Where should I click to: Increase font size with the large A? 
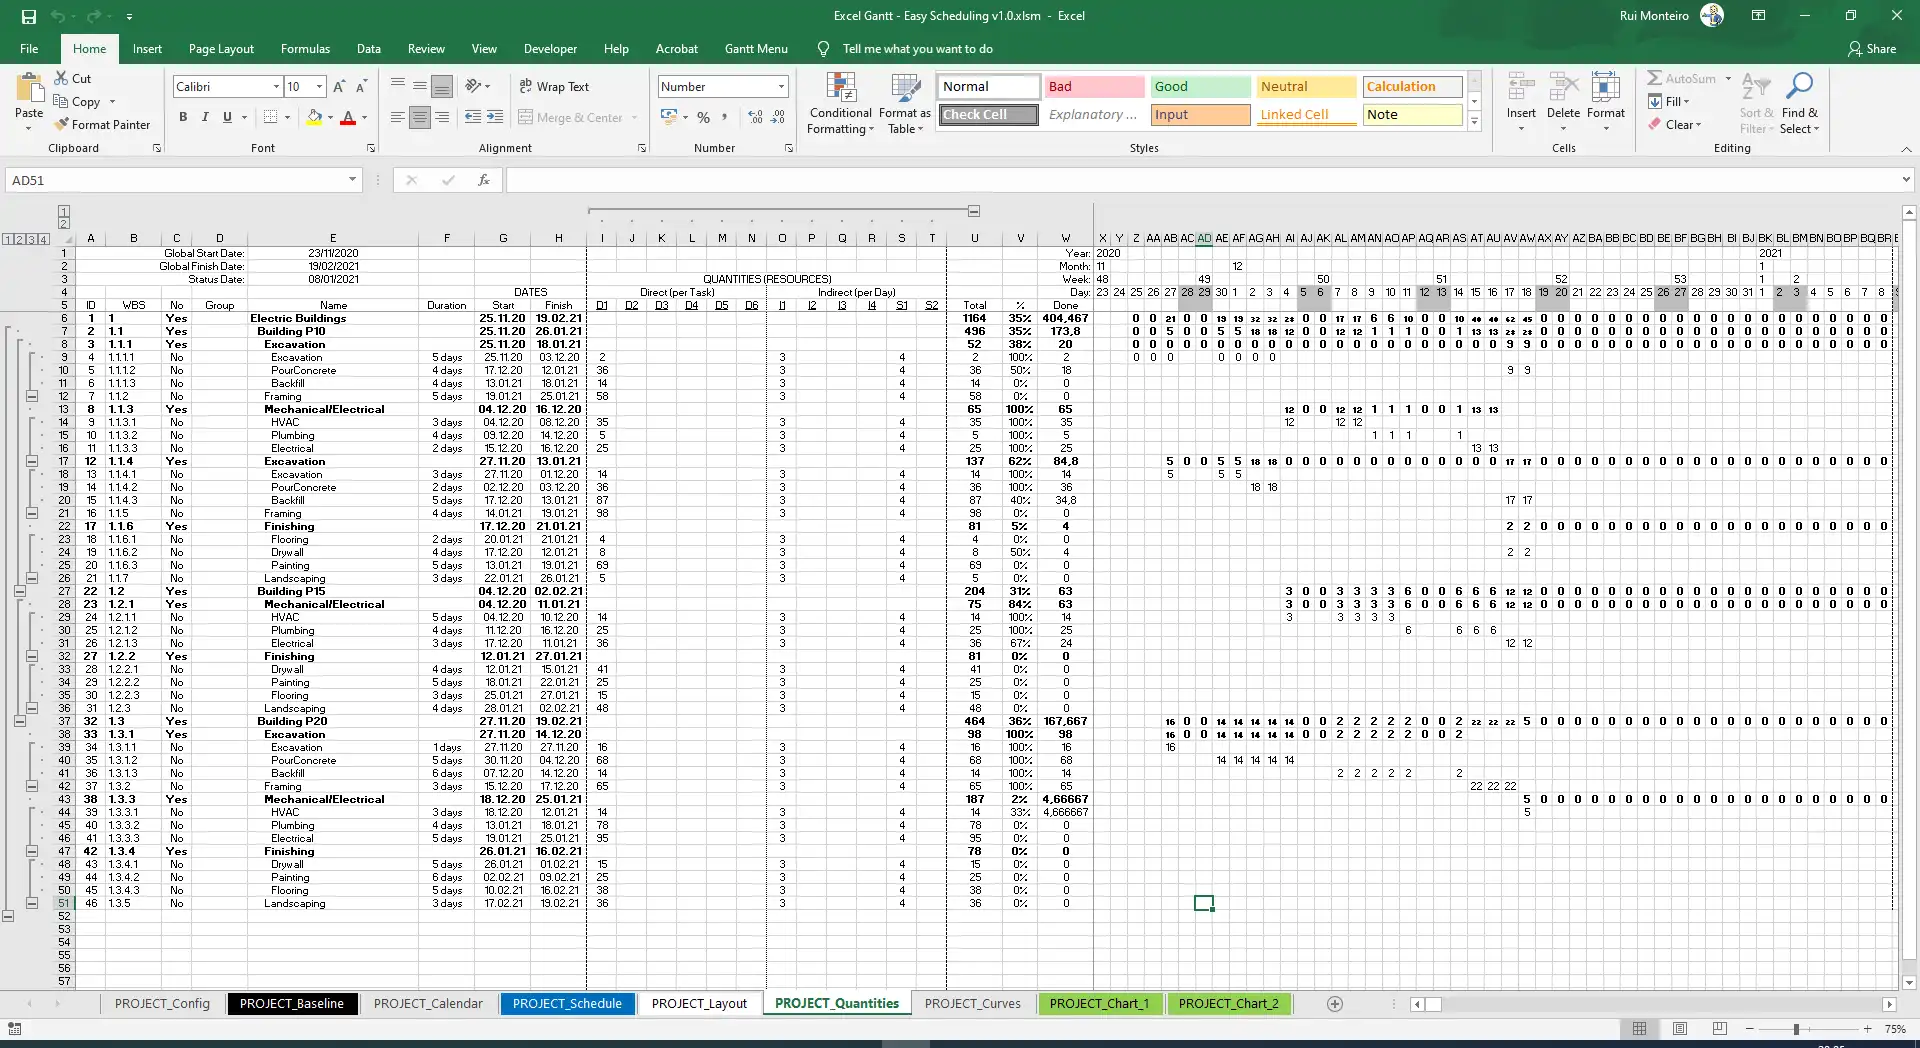tap(339, 87)
